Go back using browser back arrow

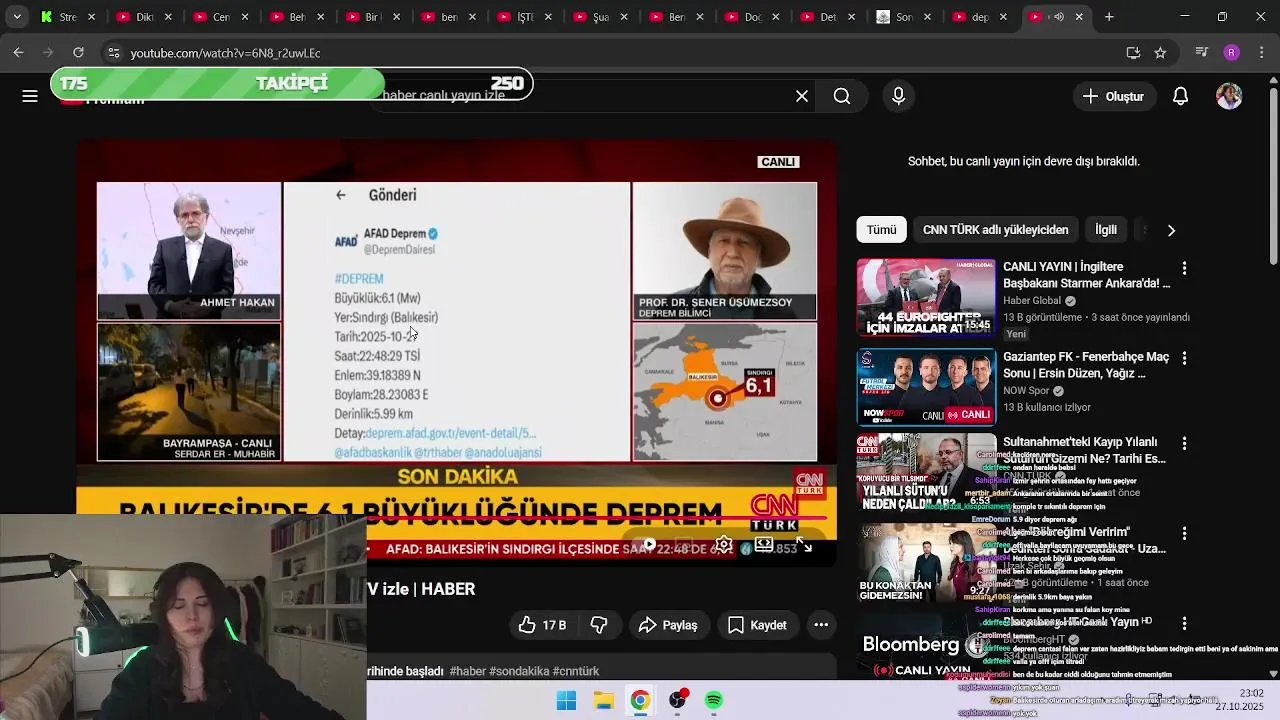[x=18, y=52]
